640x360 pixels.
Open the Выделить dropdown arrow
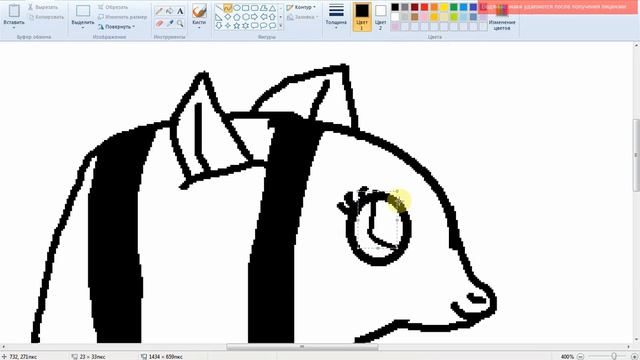pos(83,28)
